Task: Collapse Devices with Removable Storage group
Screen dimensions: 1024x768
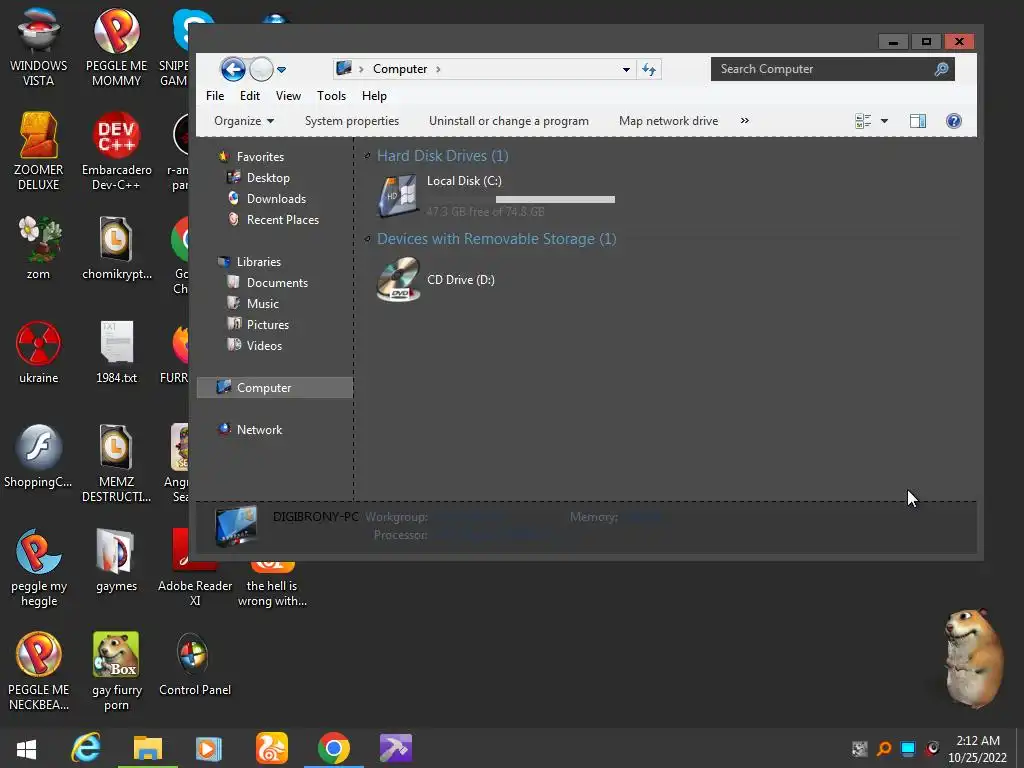Action: (x=368, y=239)
